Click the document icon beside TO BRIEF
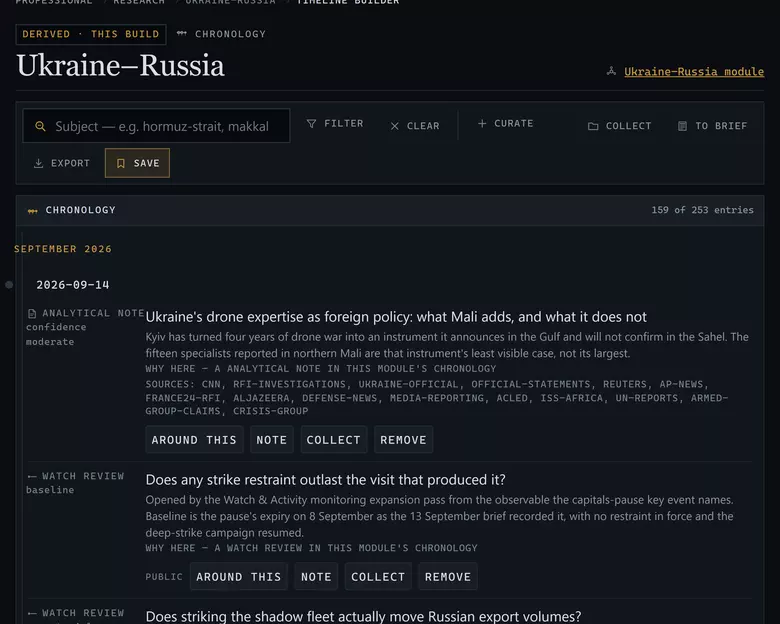This screenshot has height=624, width=780. (x=682, y=126)
